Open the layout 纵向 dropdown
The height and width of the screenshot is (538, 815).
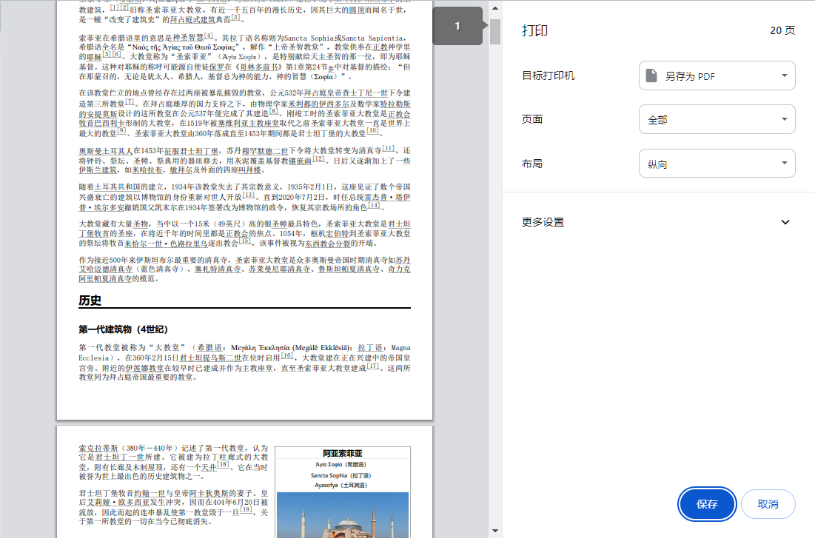pyautogui.click(x=717, y=164)
